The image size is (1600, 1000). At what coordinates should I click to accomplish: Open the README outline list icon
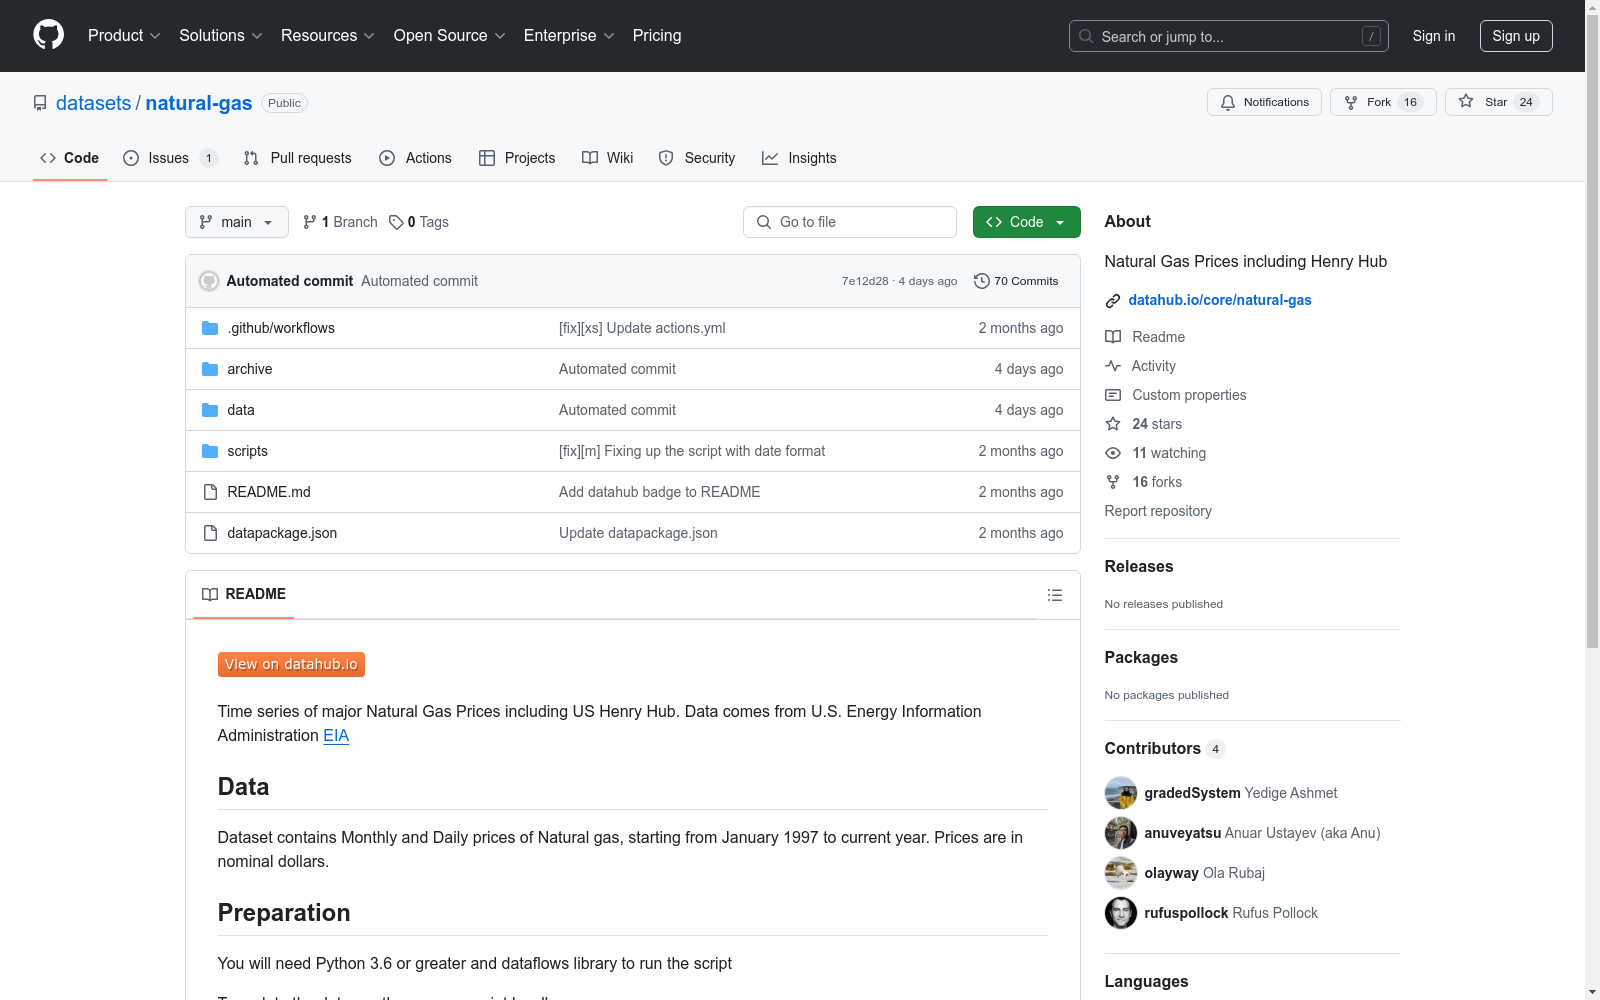[1054, 595]
